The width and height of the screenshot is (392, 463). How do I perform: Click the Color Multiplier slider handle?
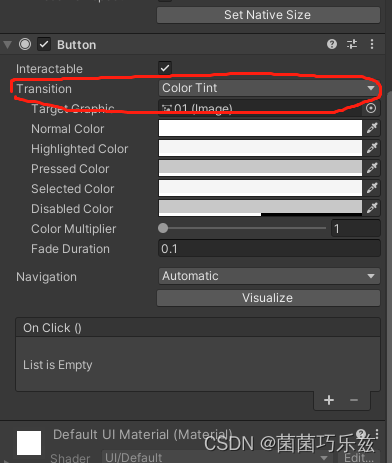tap(163, 228)
